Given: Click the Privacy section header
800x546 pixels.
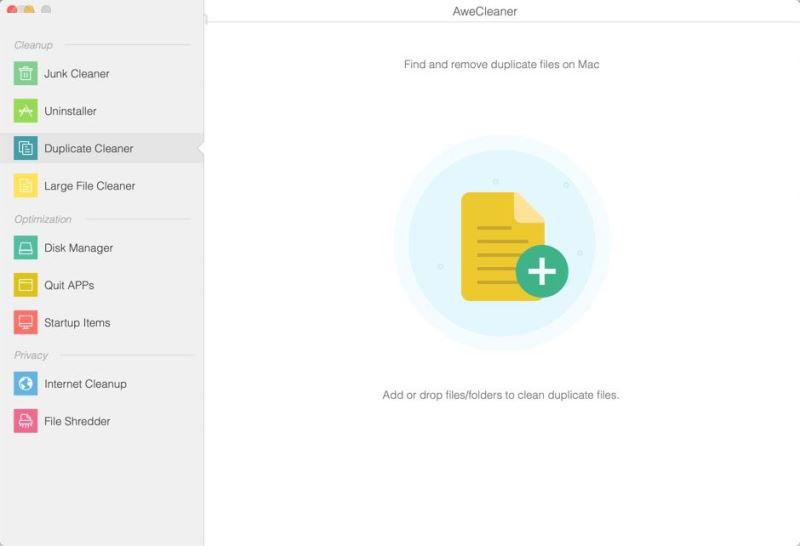Looking at the screenshot, I should (x=31, y=355).
